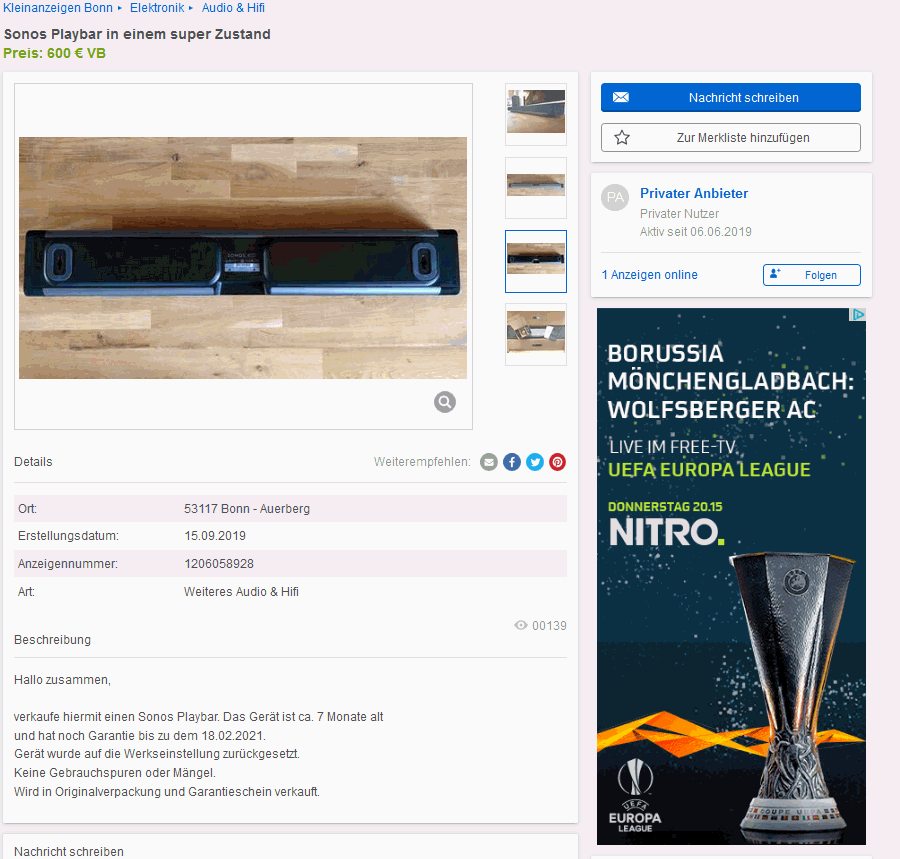Click the Erstellungsdatum value 15.09.2019
The width and height of the screenshot is (900, 859).
[x=215, y=536]
